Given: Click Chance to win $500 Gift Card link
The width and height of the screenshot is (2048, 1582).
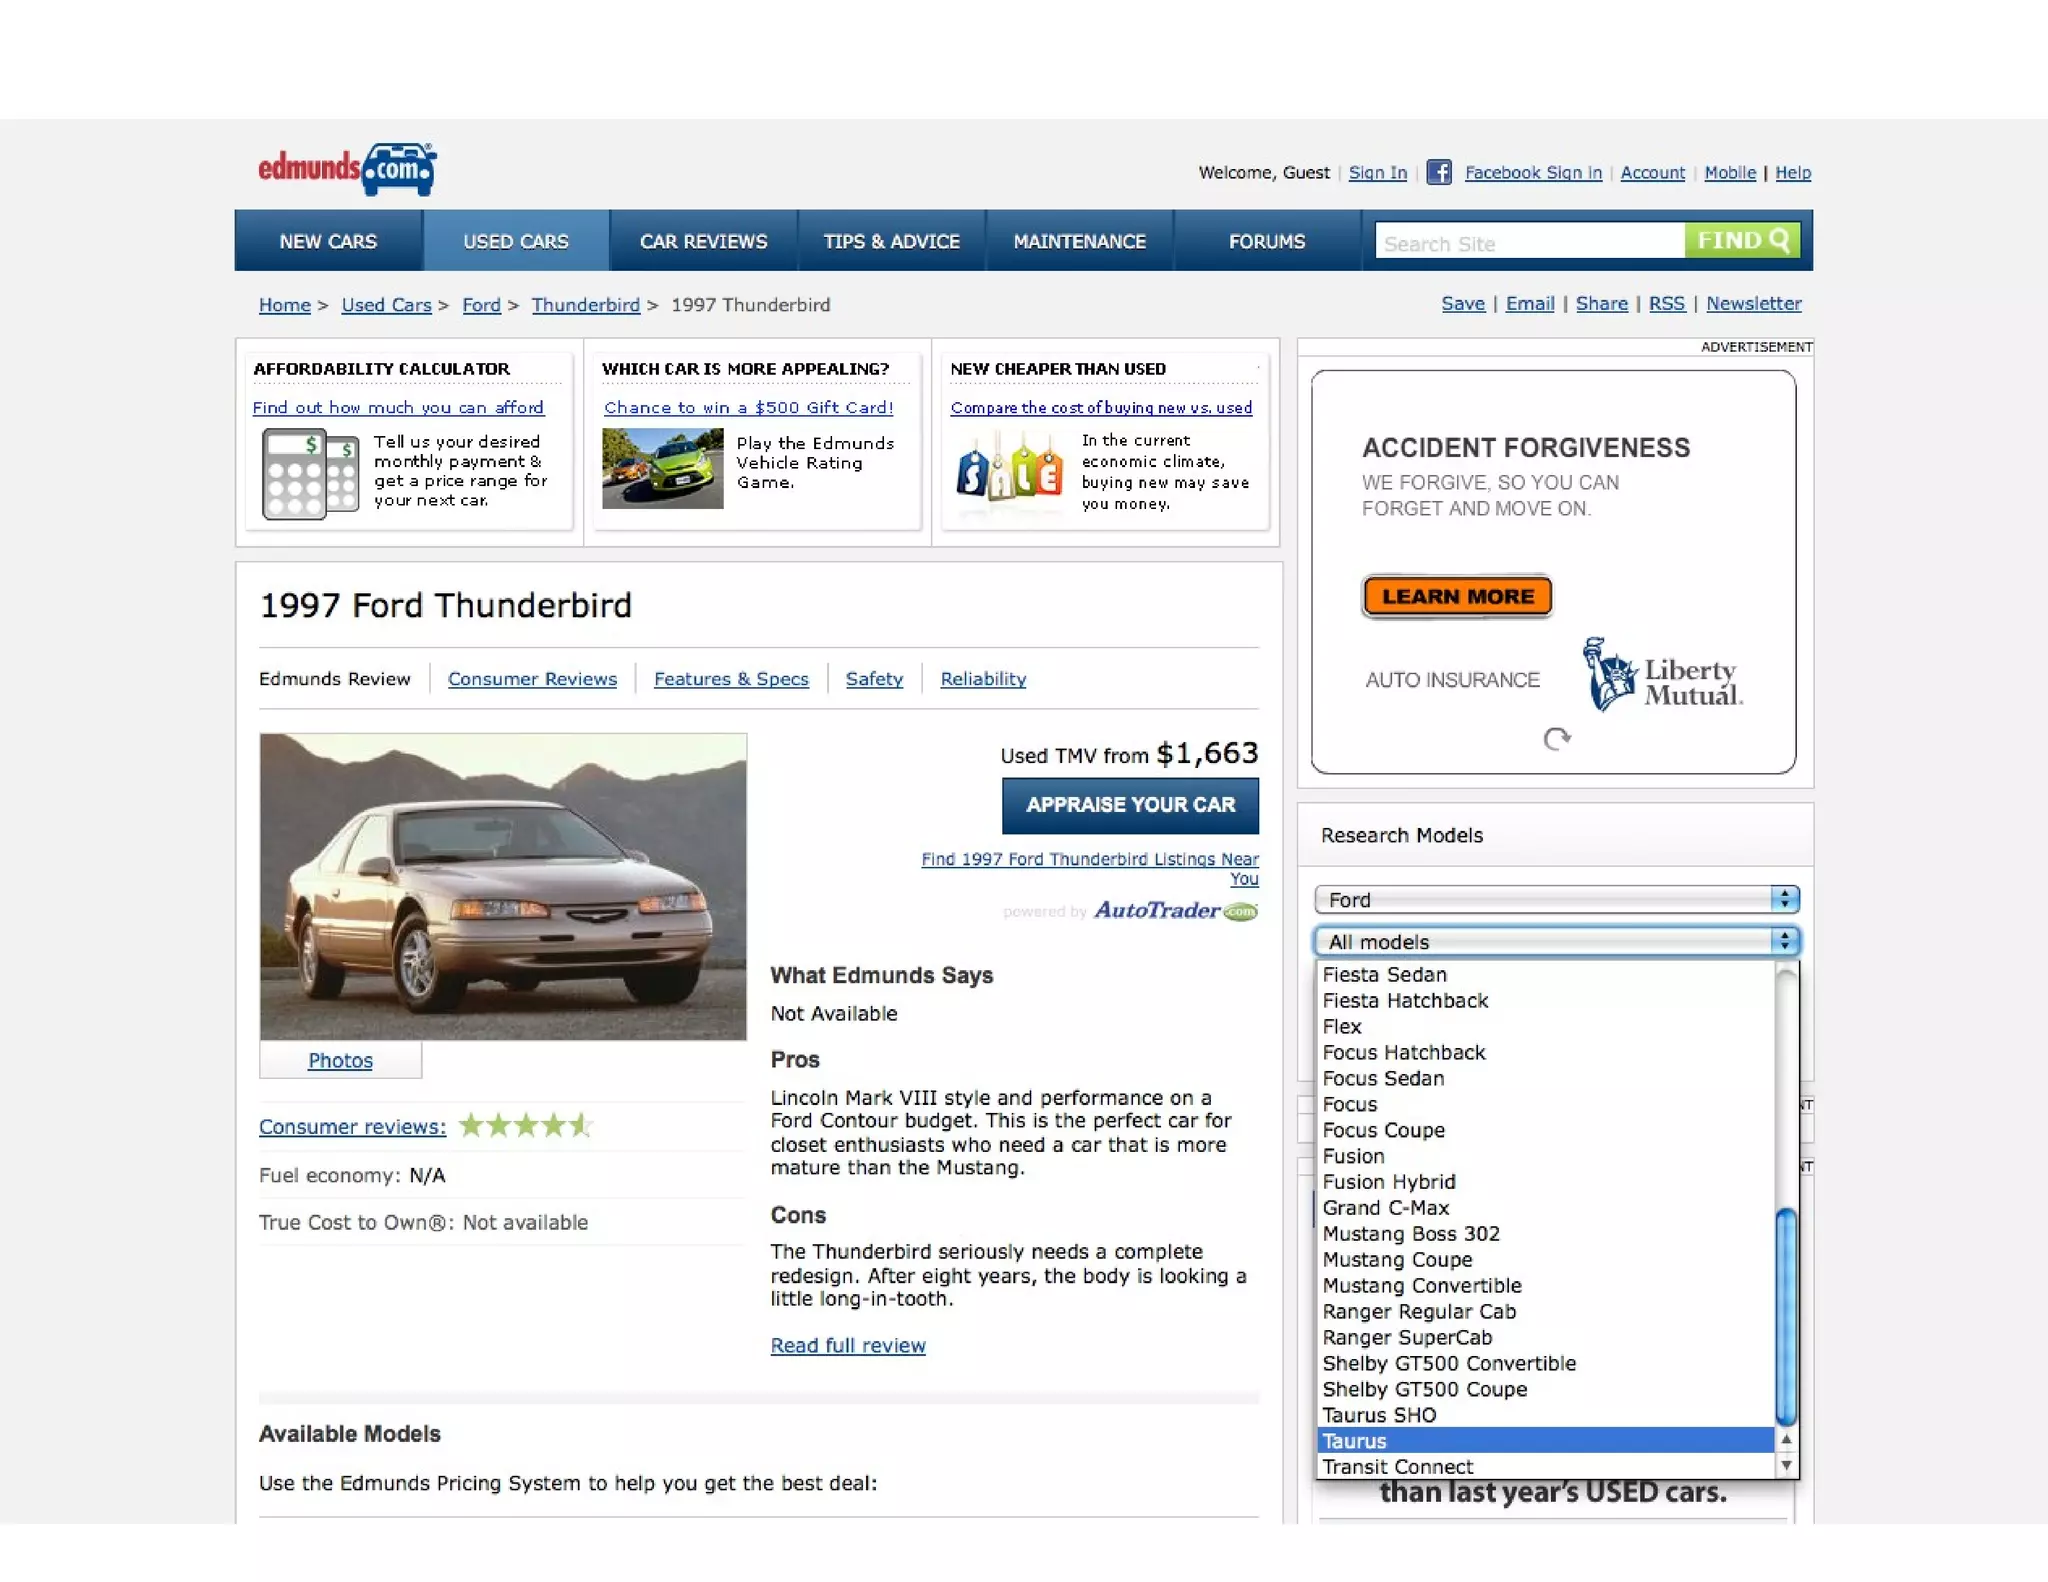Looking at the screenshot, I should (x=748, y=407).
